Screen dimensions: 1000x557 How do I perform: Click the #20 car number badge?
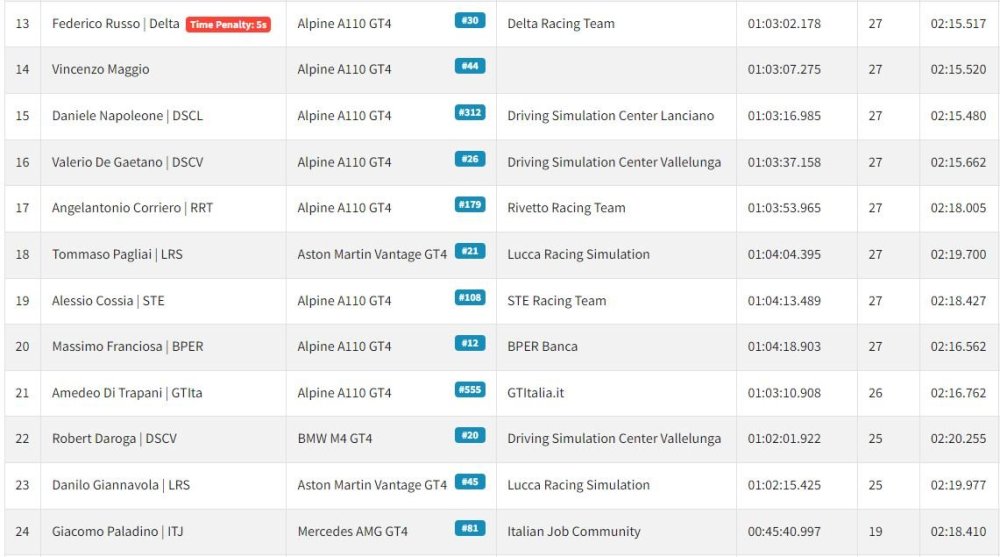470,435
